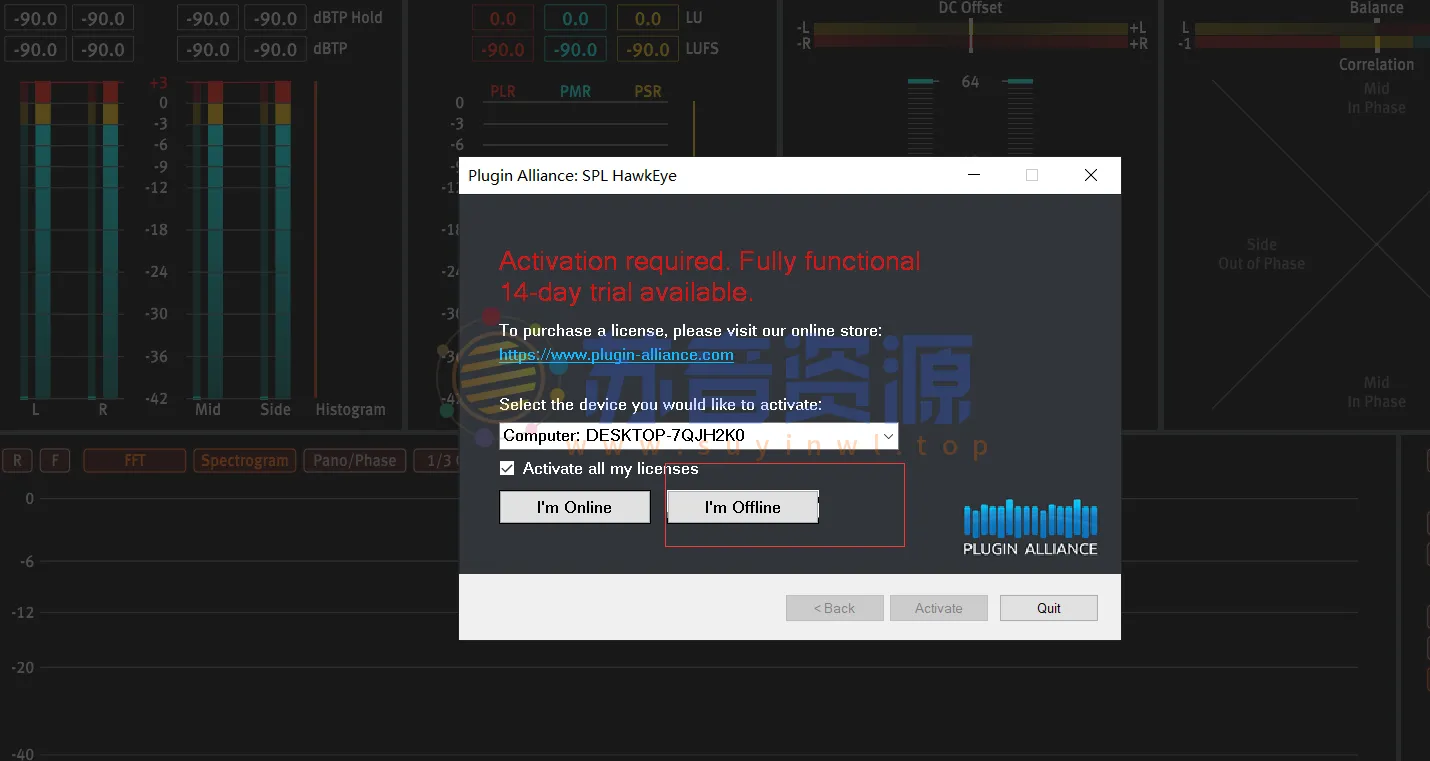Viewport: 1430px width, 761px height.
Task: Click the I'm Online button
Action: 574,507
